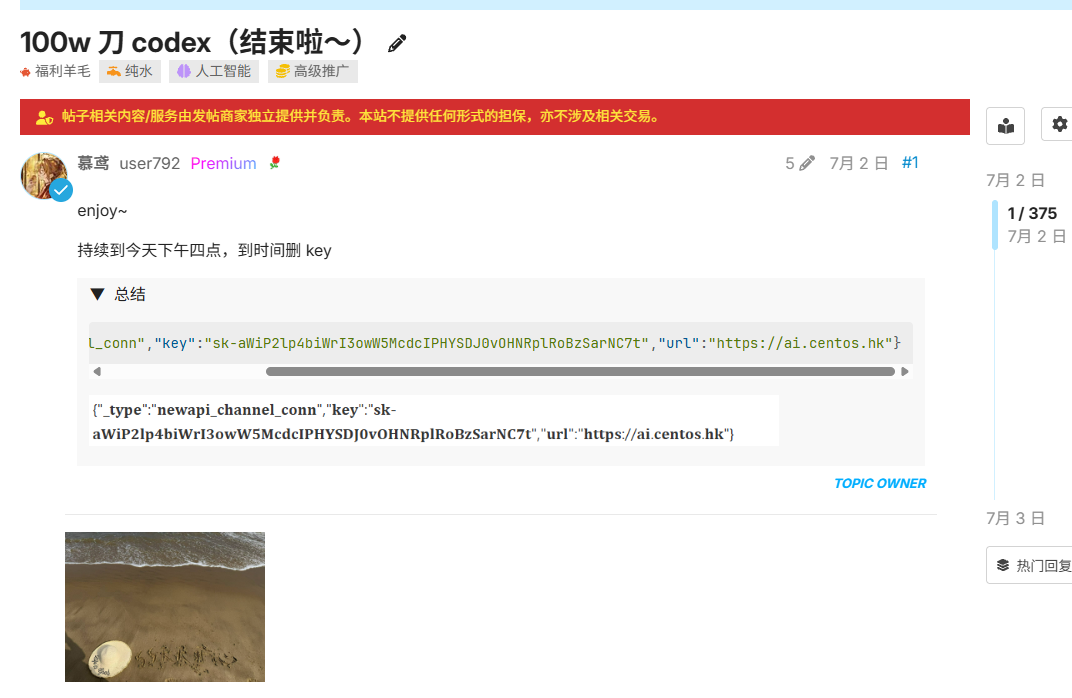Jump to the timeline end date 7月 3 日
Viewport: 1072px width, 698px height.
[1015, 518]
